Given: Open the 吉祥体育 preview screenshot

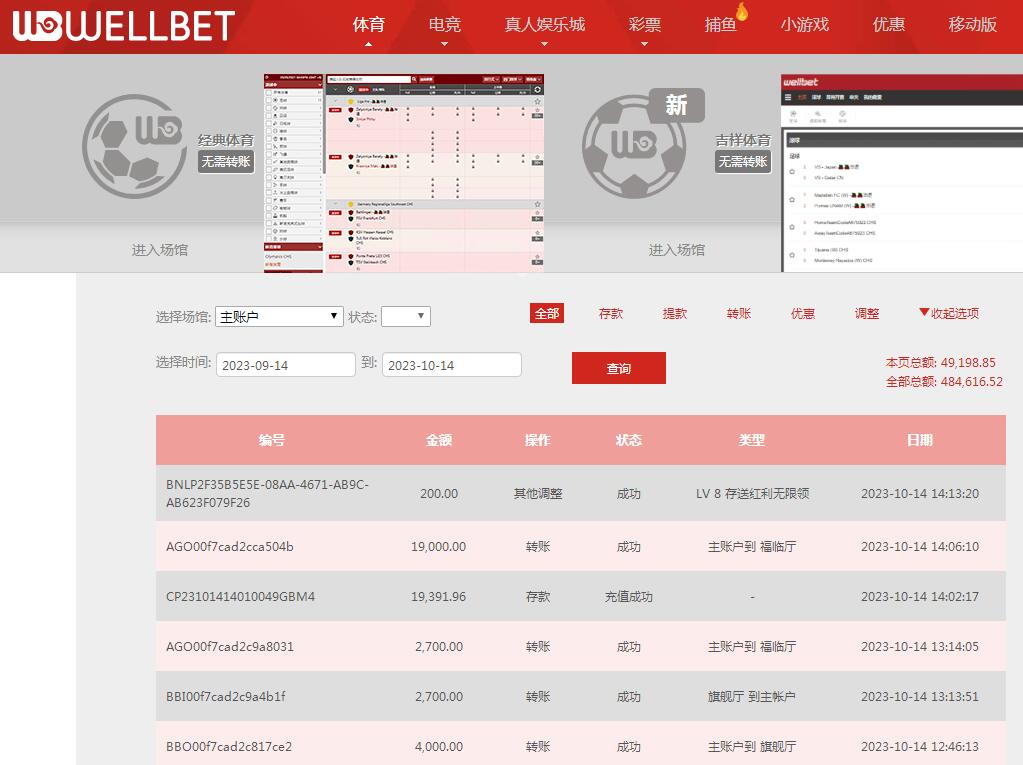Looking at the screenshot, I should (x=902, y=173).
